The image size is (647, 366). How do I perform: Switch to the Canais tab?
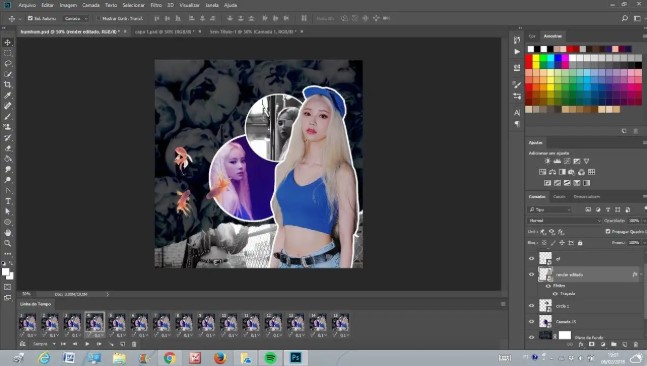(x=559, y=197)
